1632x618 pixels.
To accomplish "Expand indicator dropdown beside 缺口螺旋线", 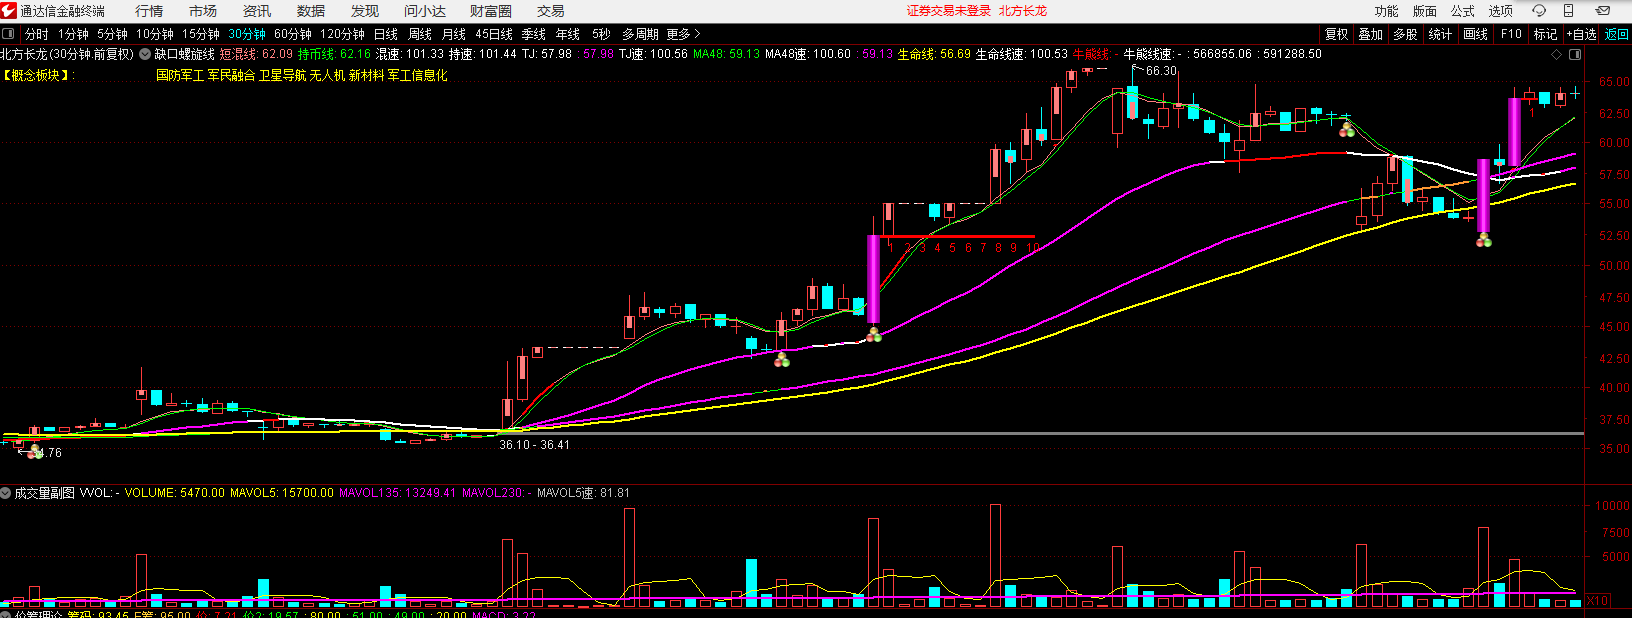I will [145, 54].
